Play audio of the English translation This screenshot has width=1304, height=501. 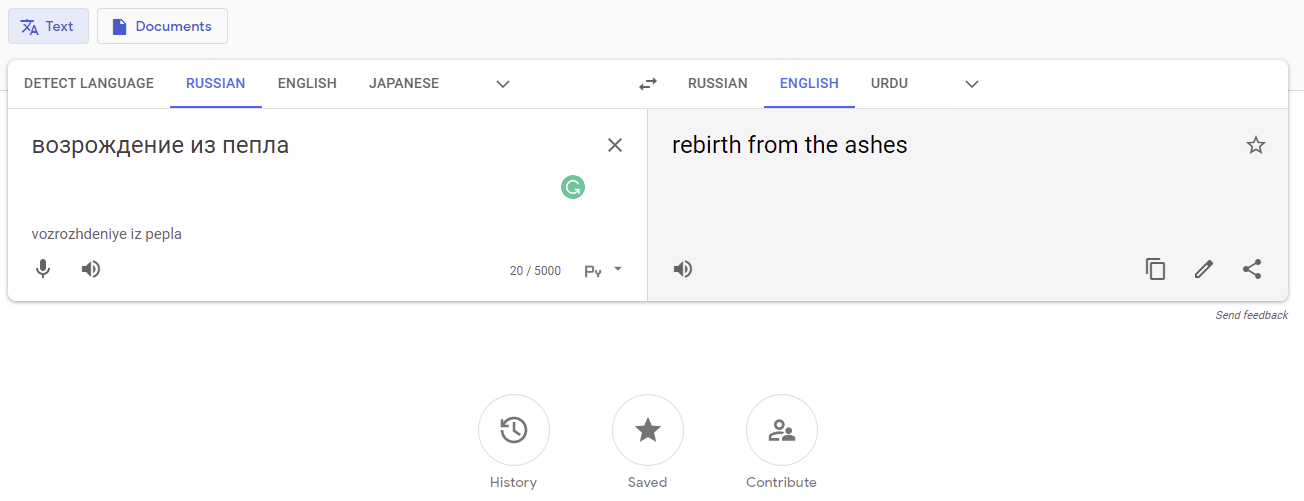point(683,269)
